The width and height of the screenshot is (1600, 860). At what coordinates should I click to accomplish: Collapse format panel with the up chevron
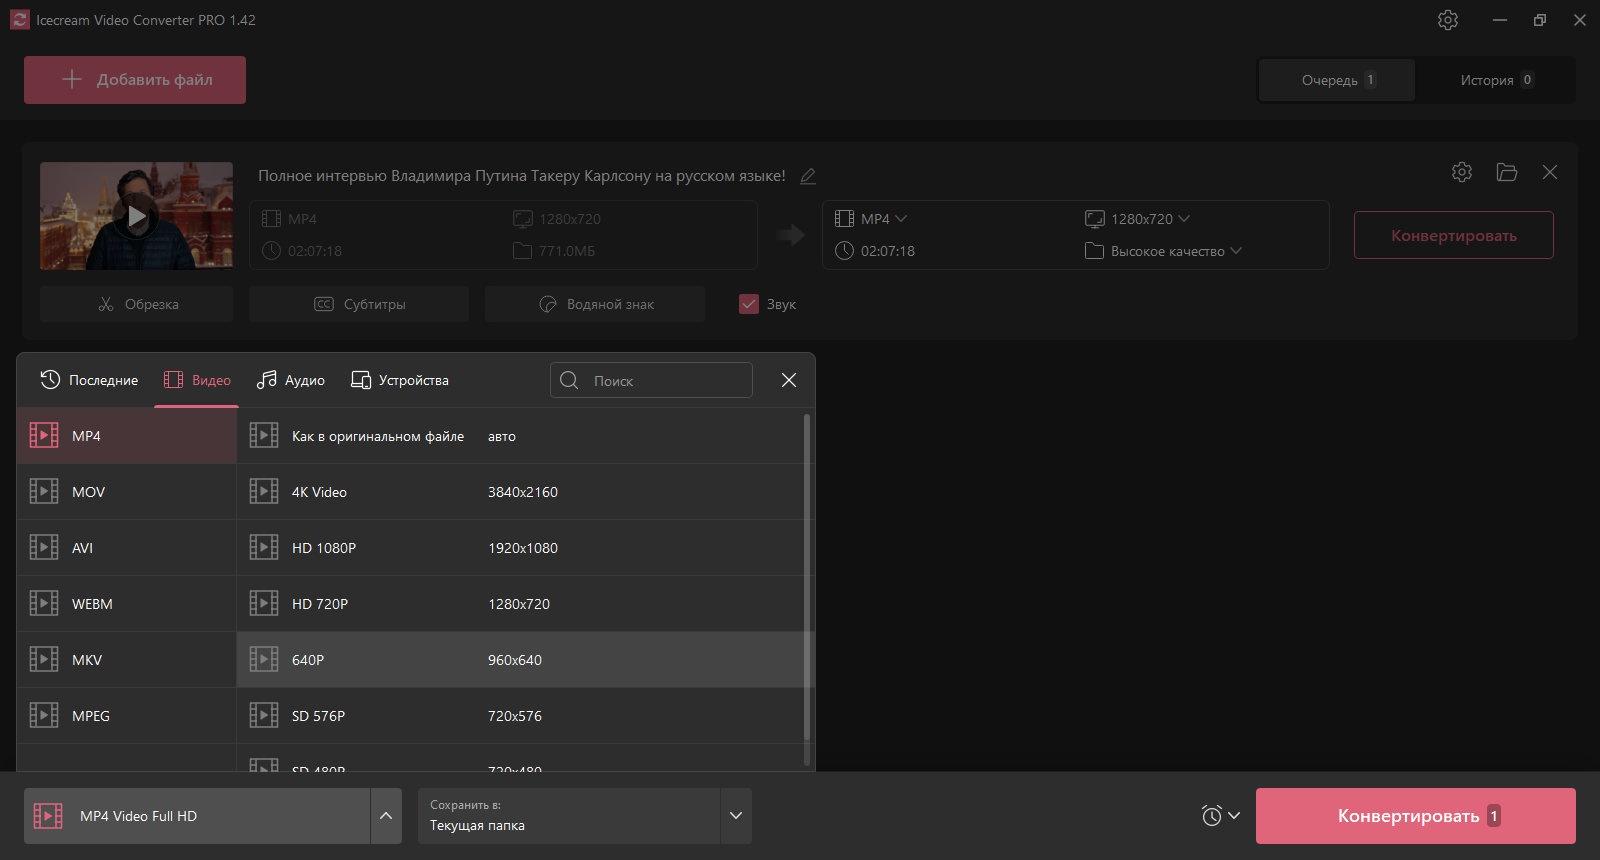click(x=386, y=816)
